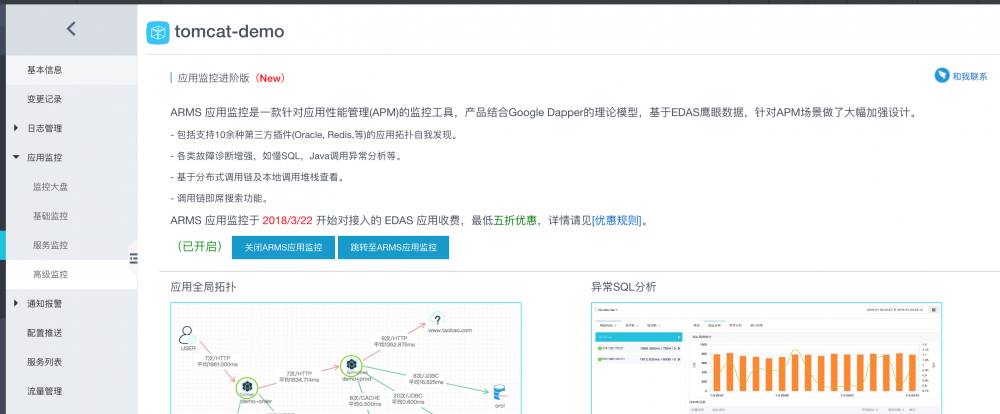
Task: Collapse the 应用监控 menu arrow
Action: pyautogui.click(x=16, y=158)
